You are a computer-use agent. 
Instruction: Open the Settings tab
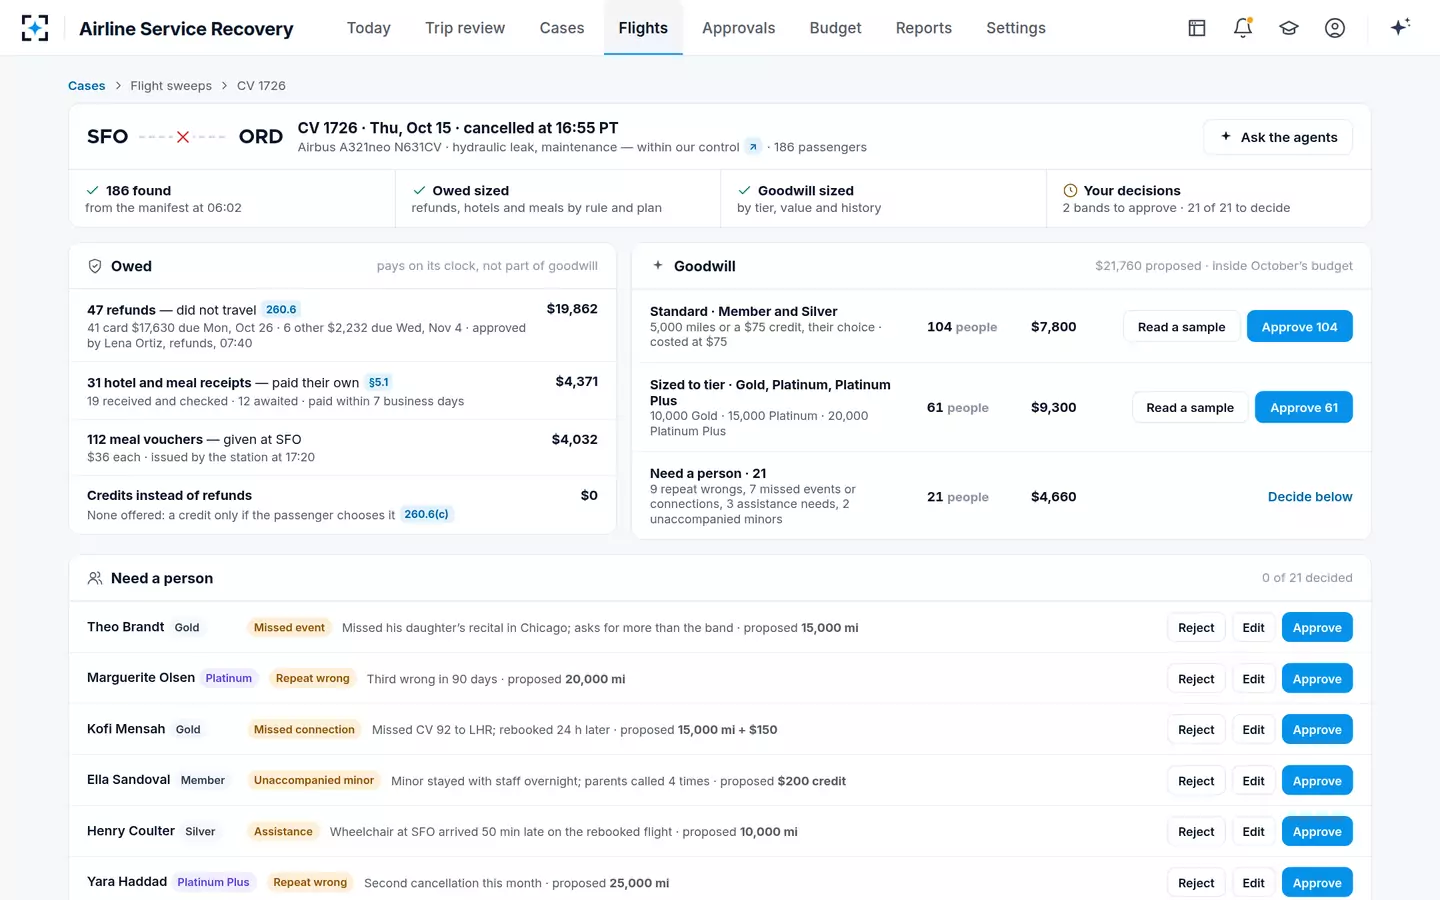(x=1016, y=28)
